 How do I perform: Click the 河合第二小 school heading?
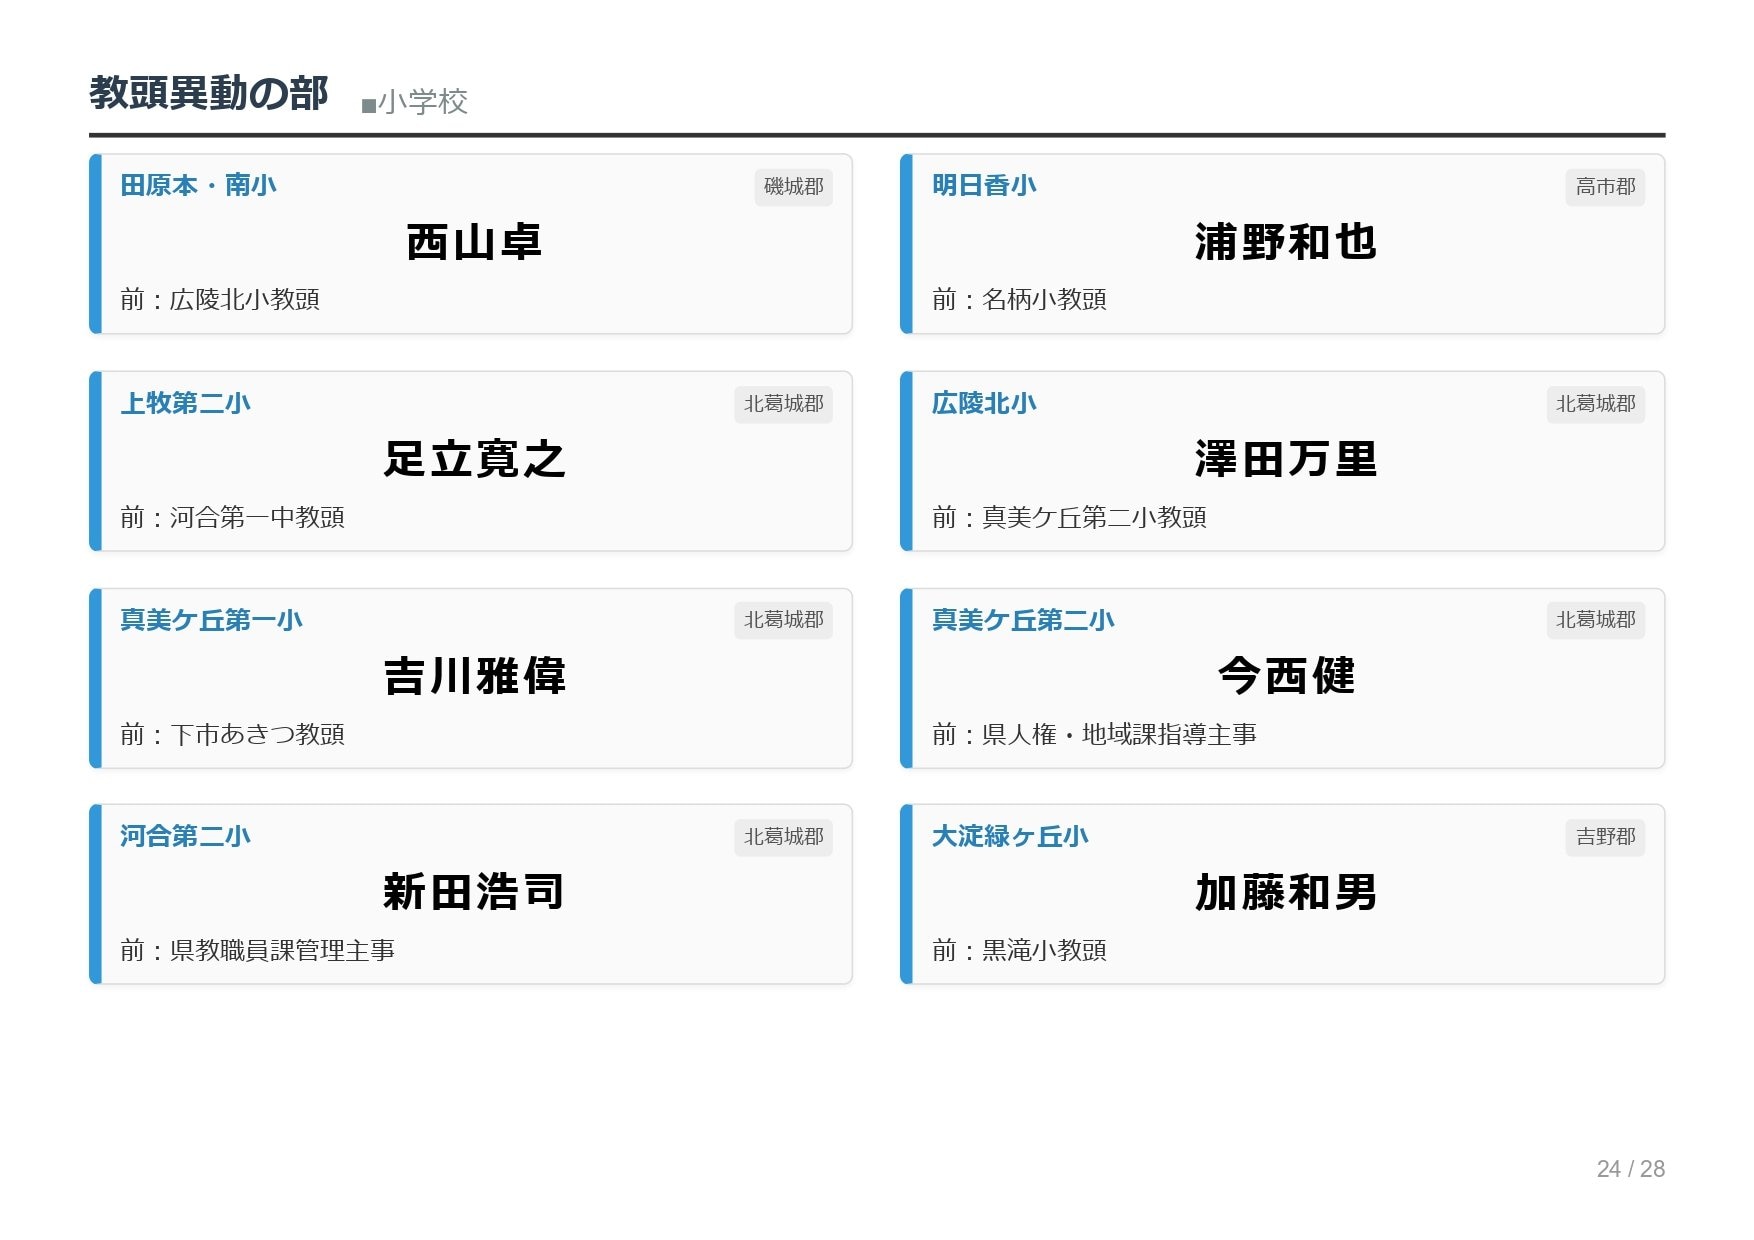click(185, 836)
